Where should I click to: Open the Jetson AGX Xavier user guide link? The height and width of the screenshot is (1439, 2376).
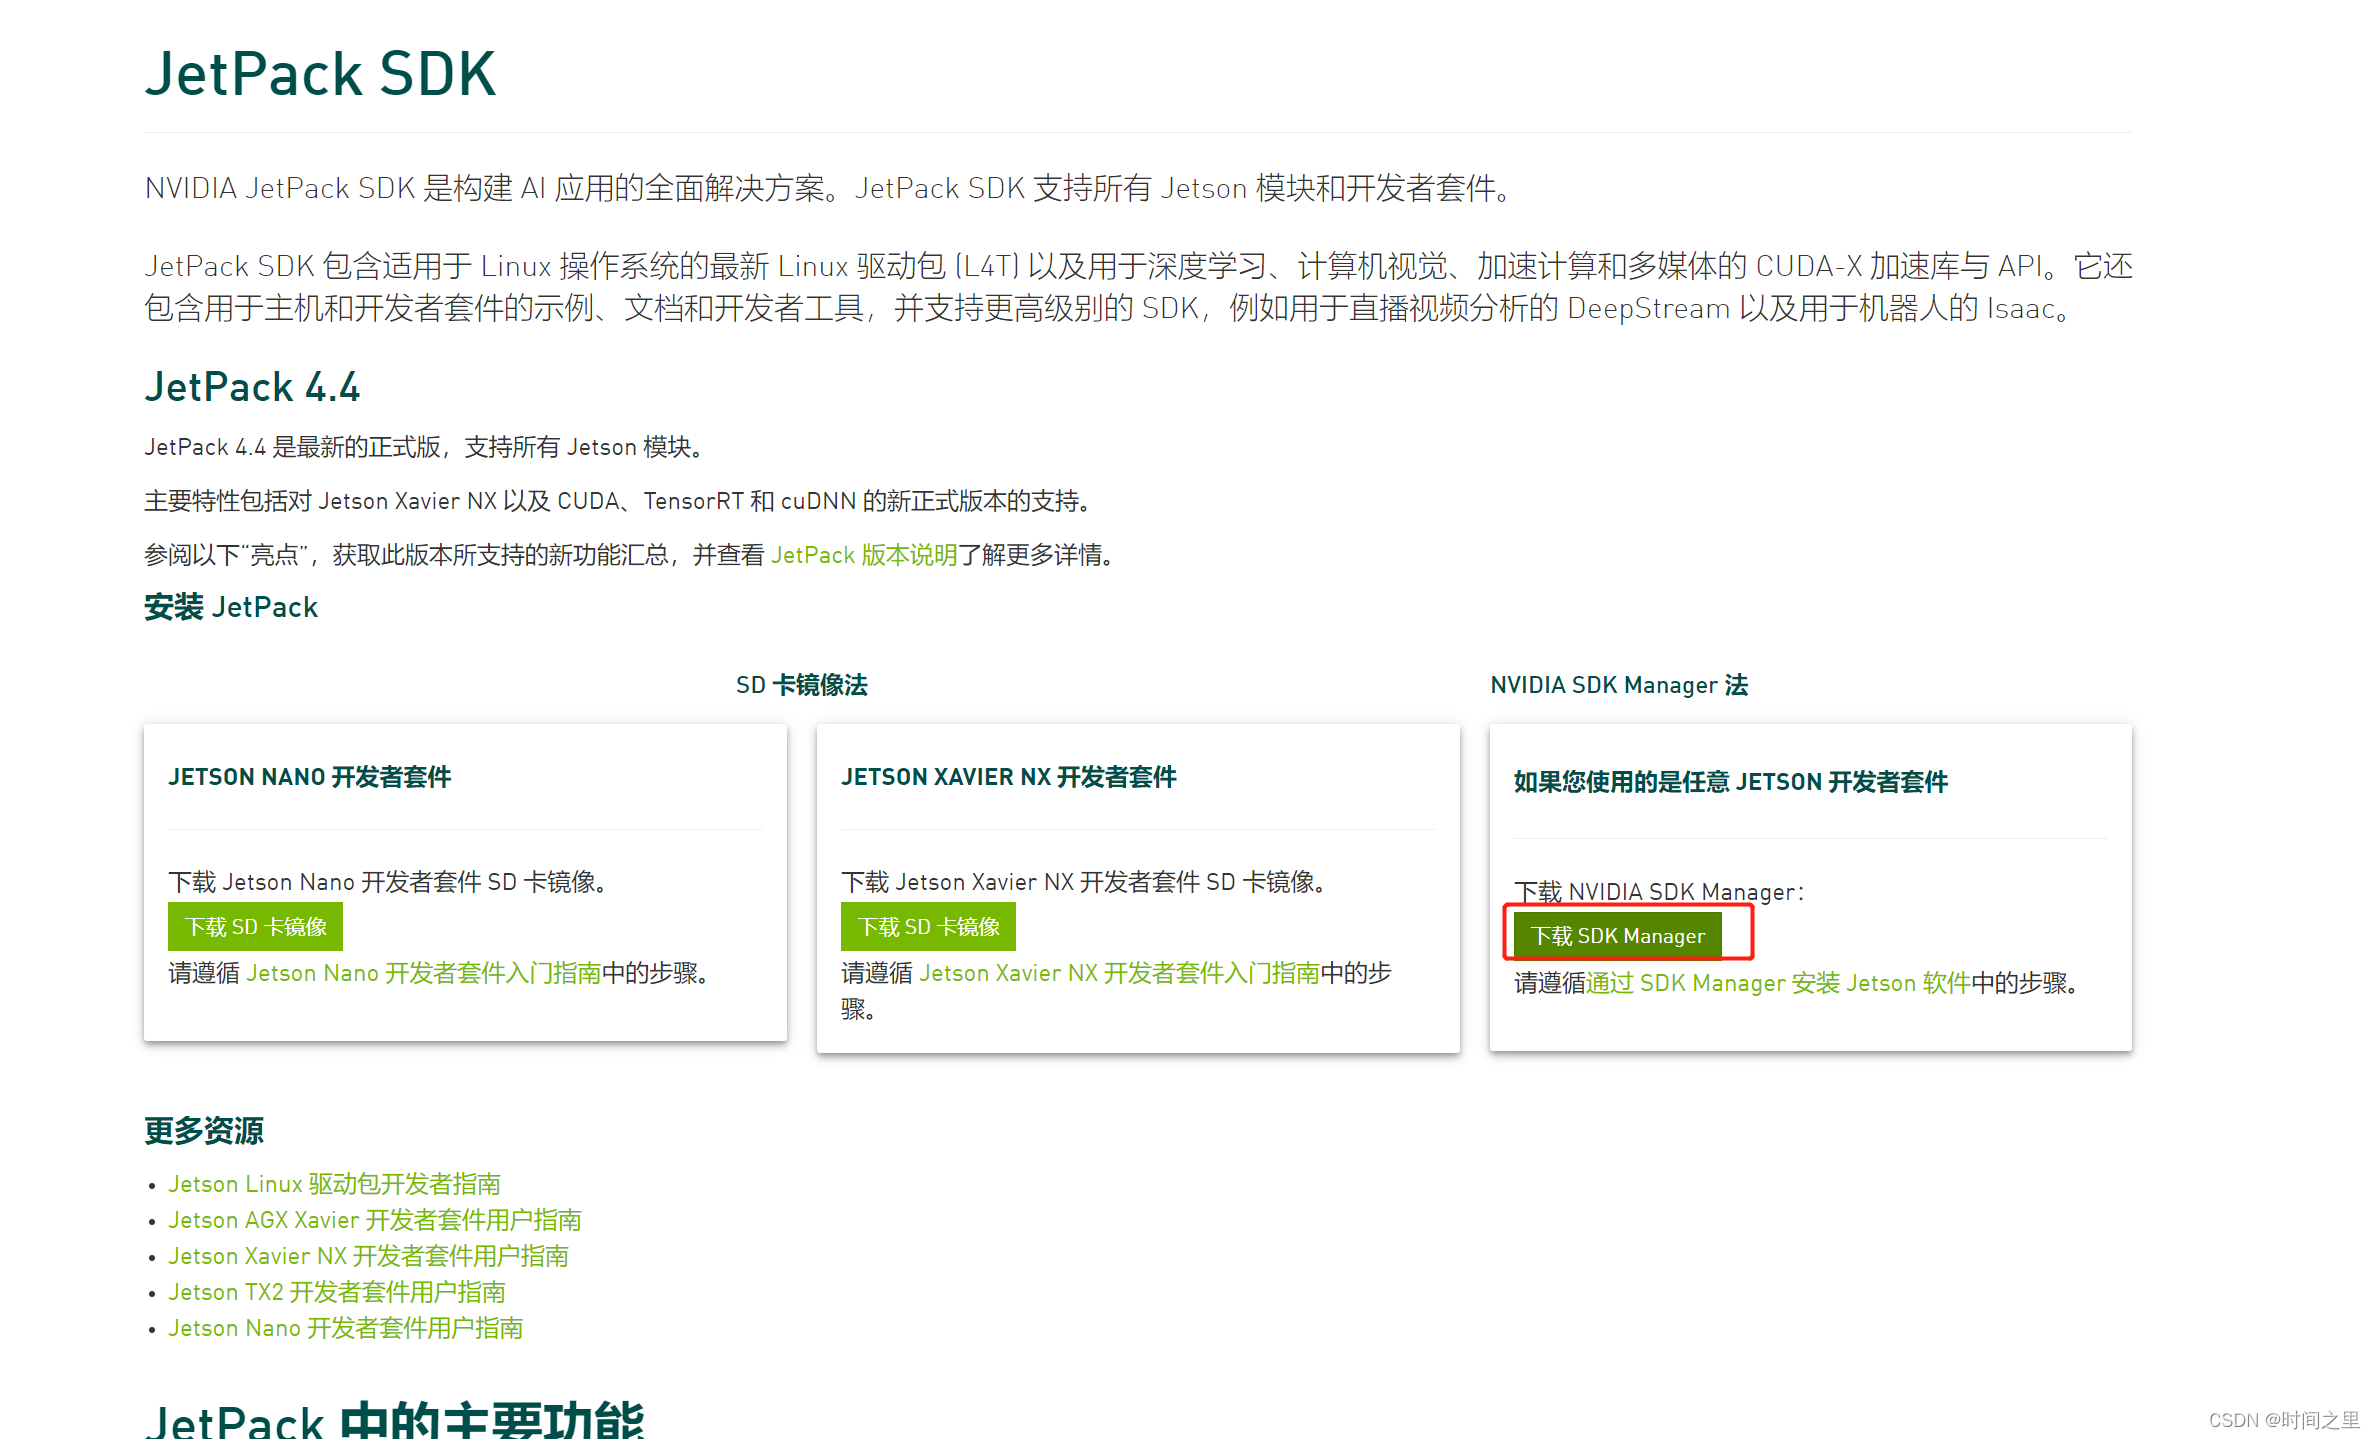374,1220
